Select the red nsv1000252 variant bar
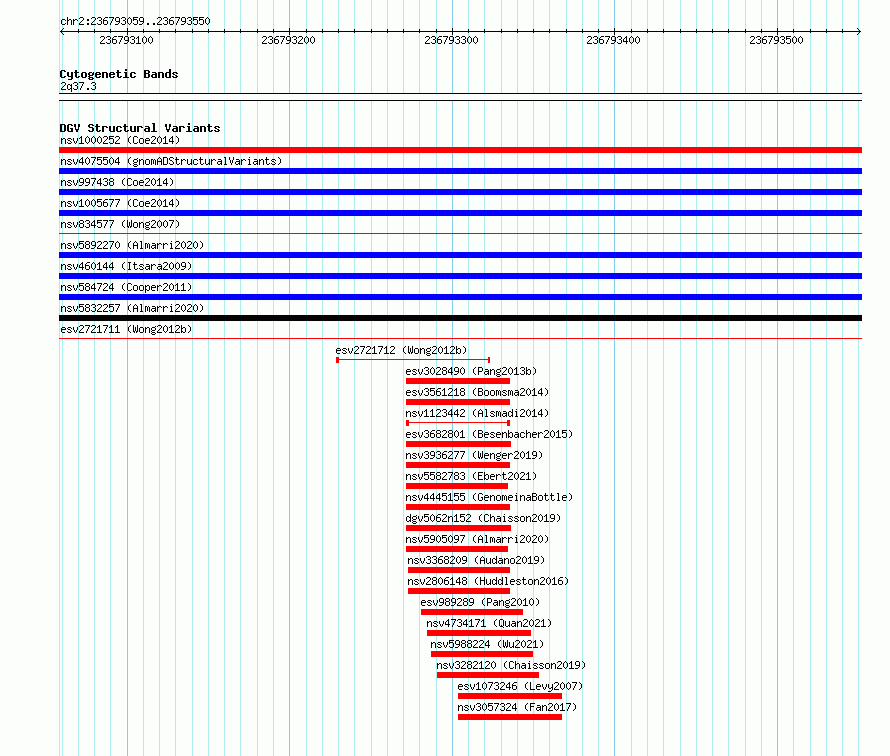 460,150
